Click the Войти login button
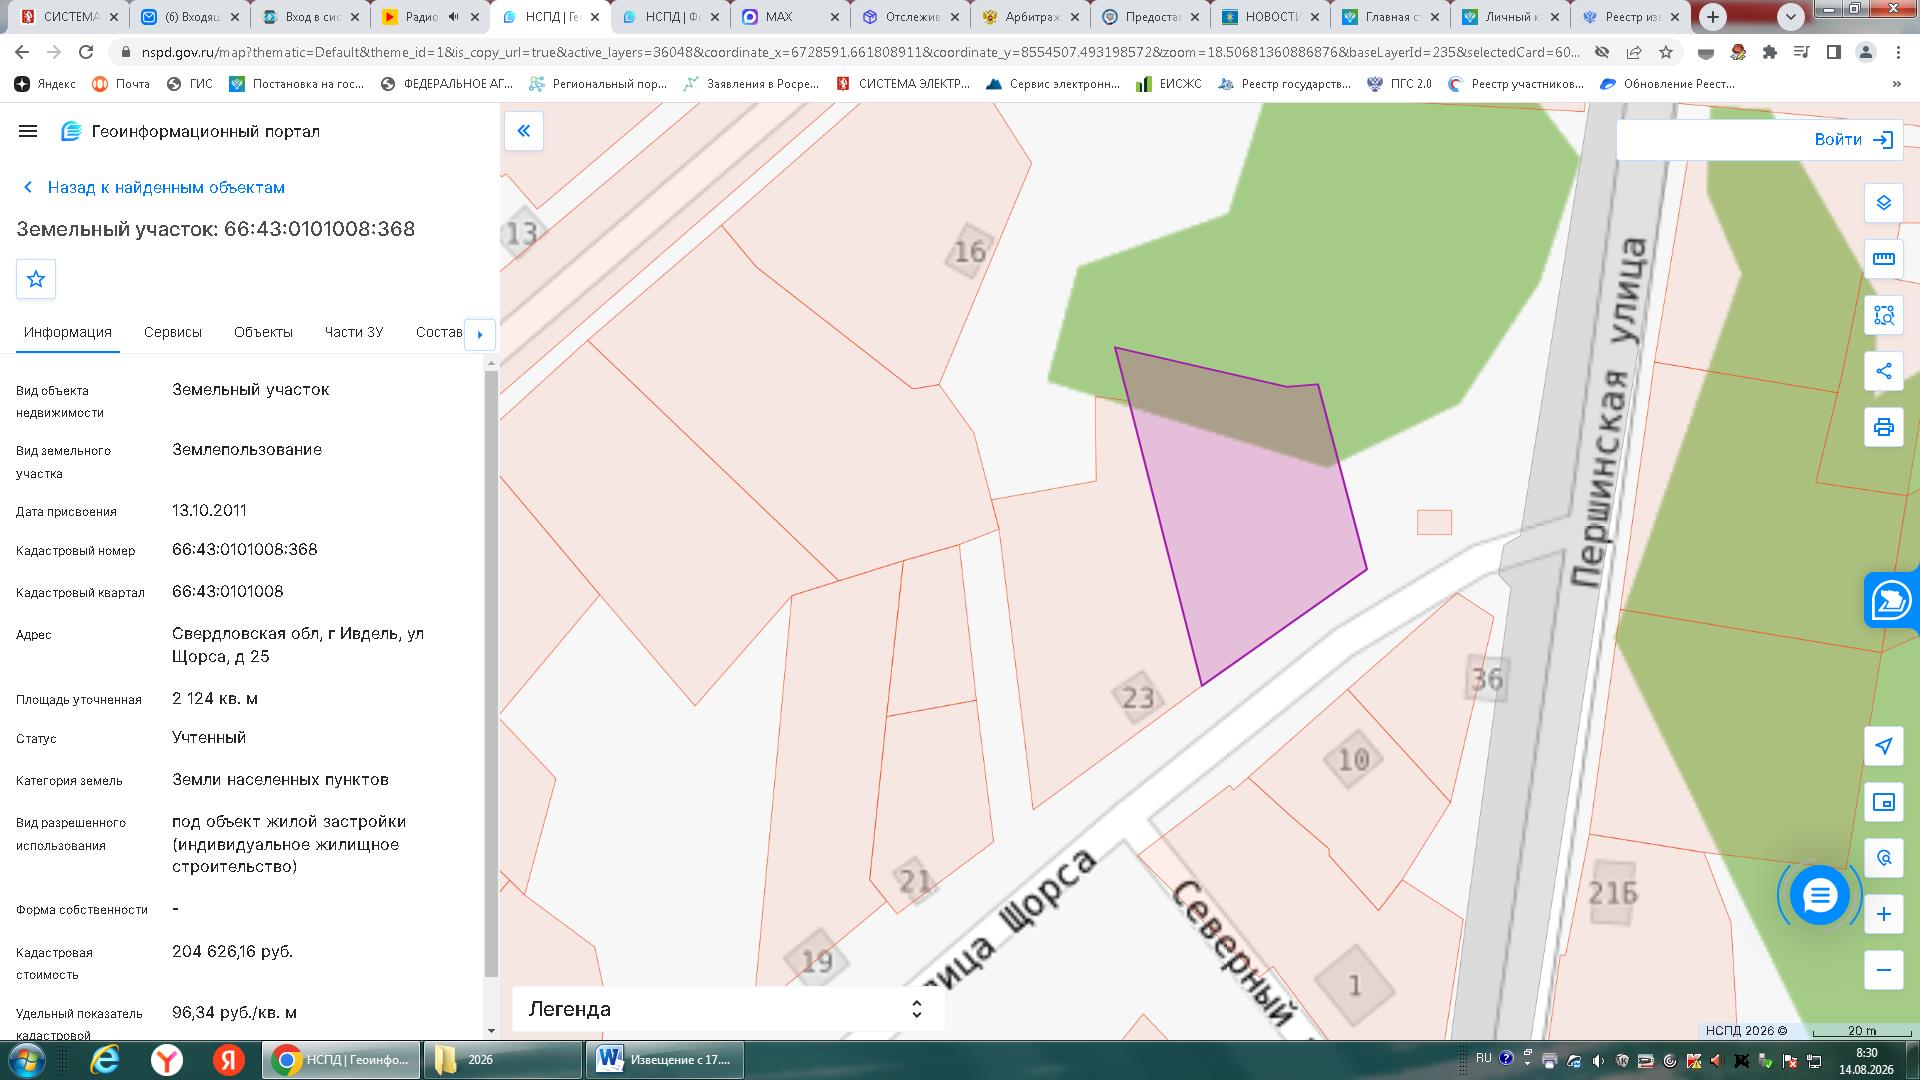Image resolution: width=1920 pixels, height=1080 pixels. [1854, 140]
